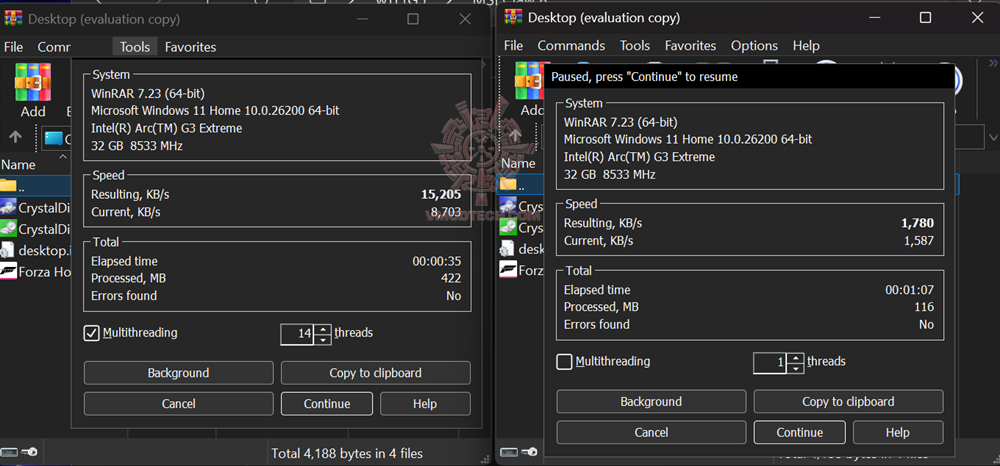The height and width of the screenshot is (466, 1000).
Task: Click the Name column header in right window
Action: click(x=518, y=164)
